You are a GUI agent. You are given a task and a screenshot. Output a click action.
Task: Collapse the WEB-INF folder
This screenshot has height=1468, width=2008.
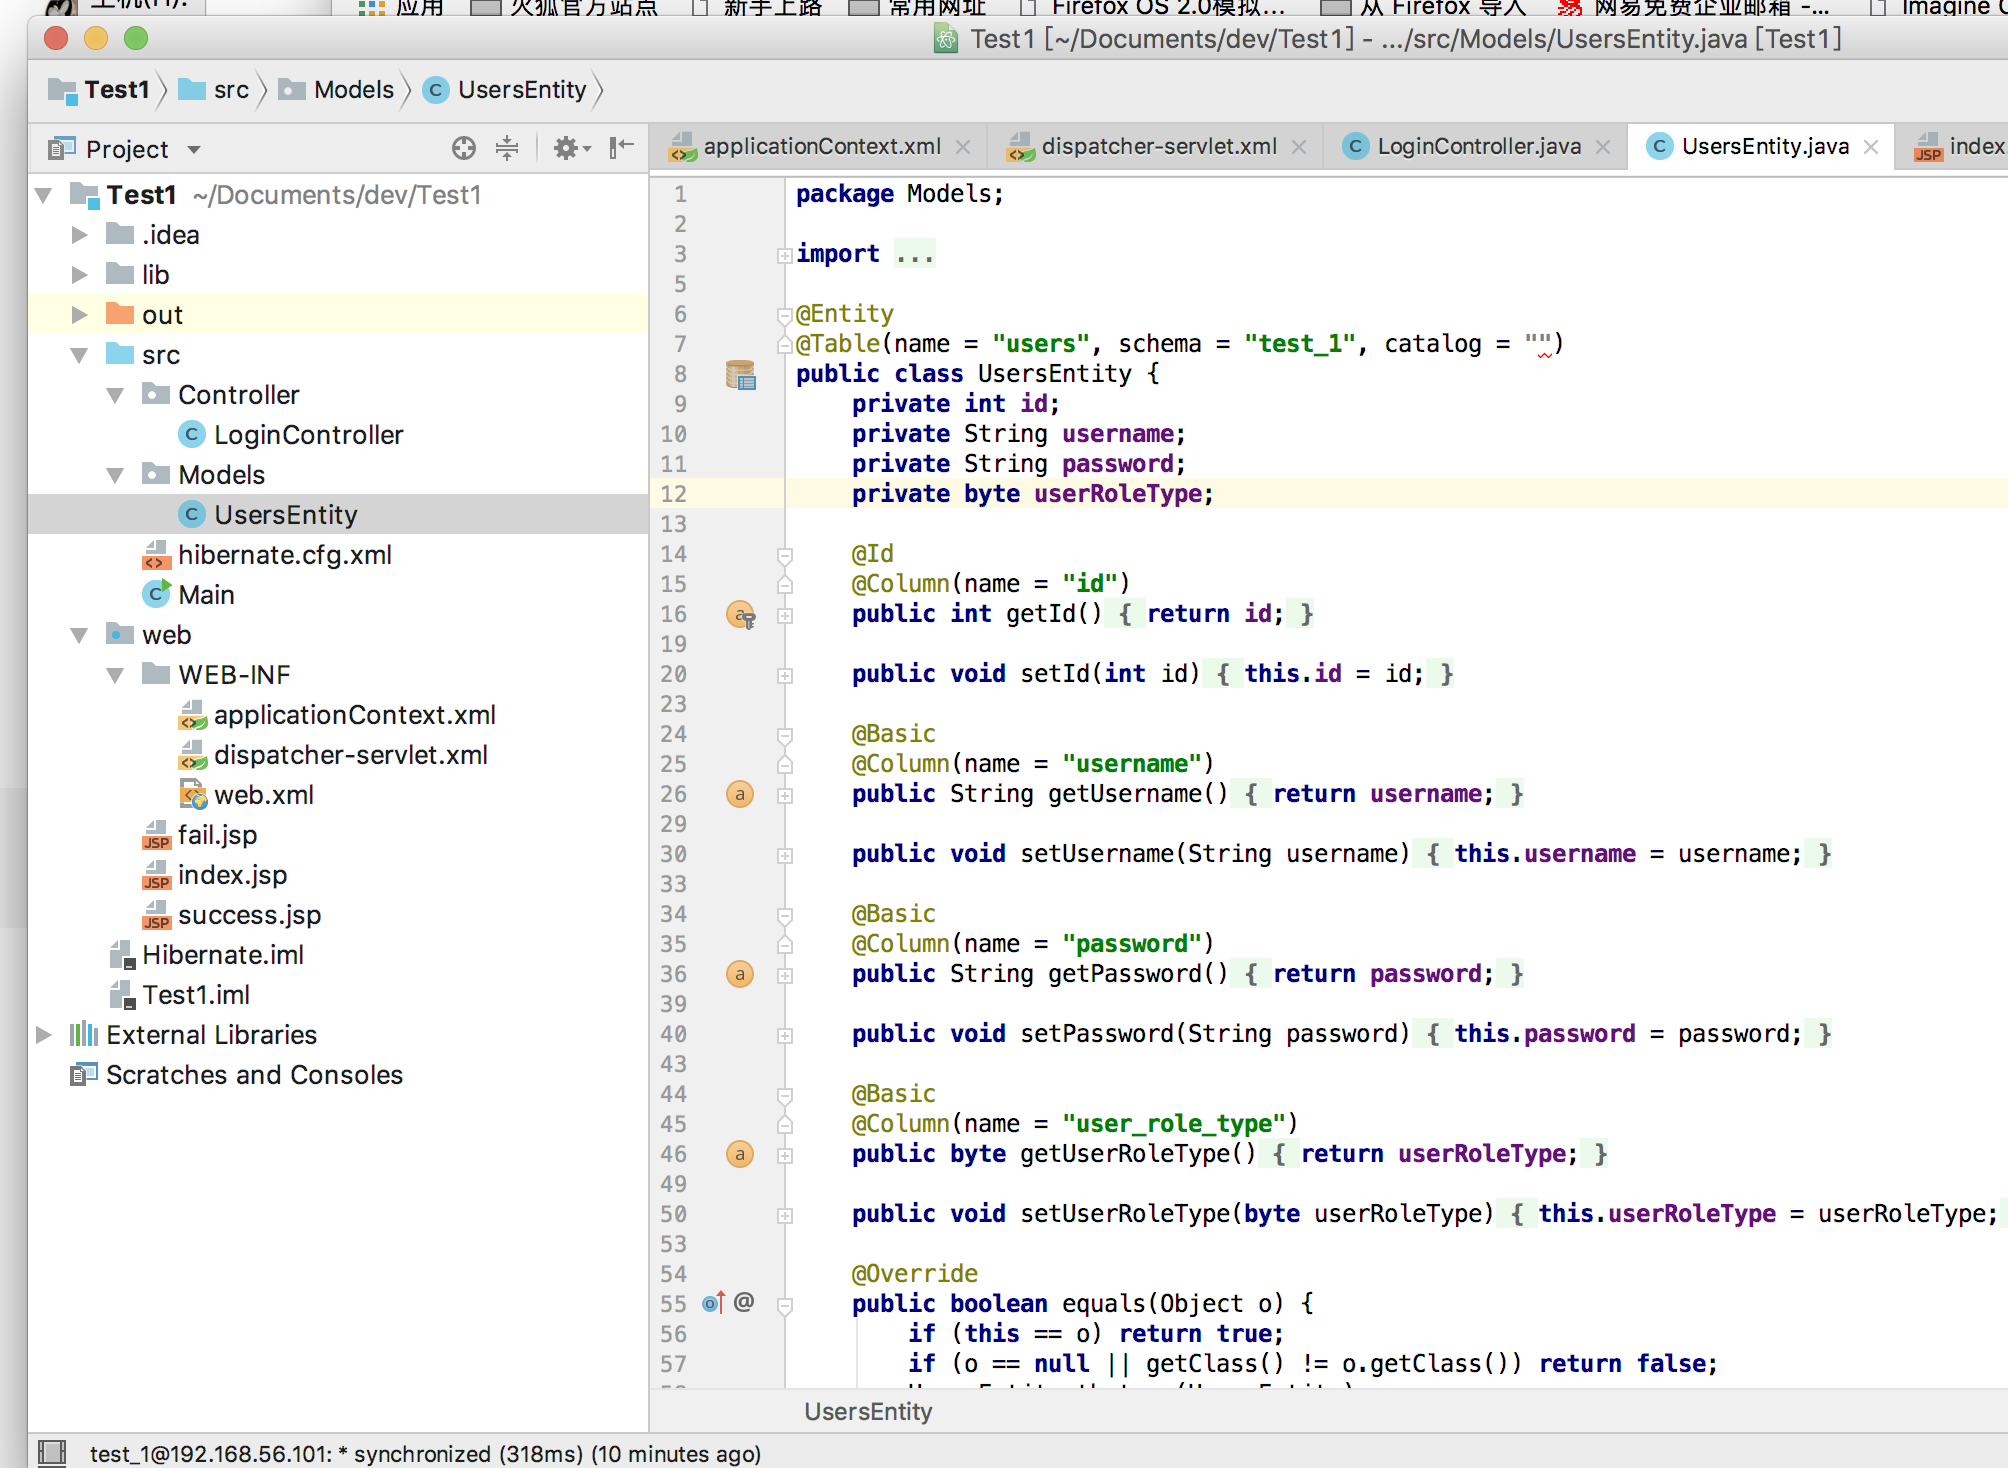(x=115, y=675)
